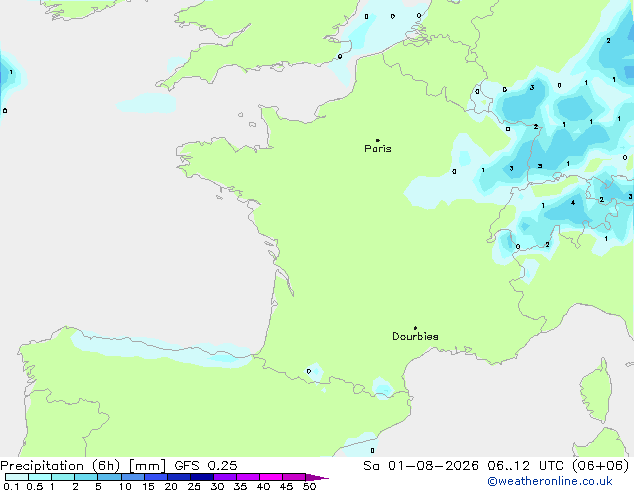Pick the dark blue legend swatch between 25 and 30
This screenshot has width=634, height=490.
click(x=202, y=477)
